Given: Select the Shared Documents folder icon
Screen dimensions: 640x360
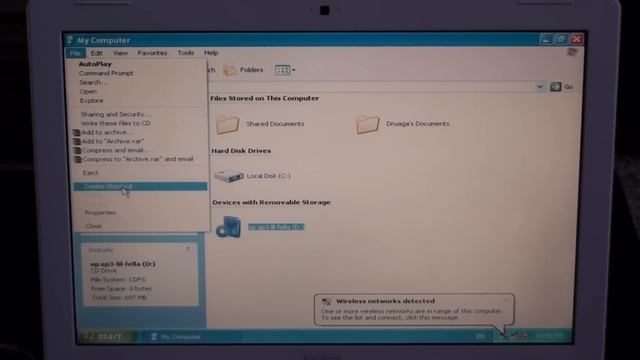Looking at the screenshot, I should click(x=227, y=124).
